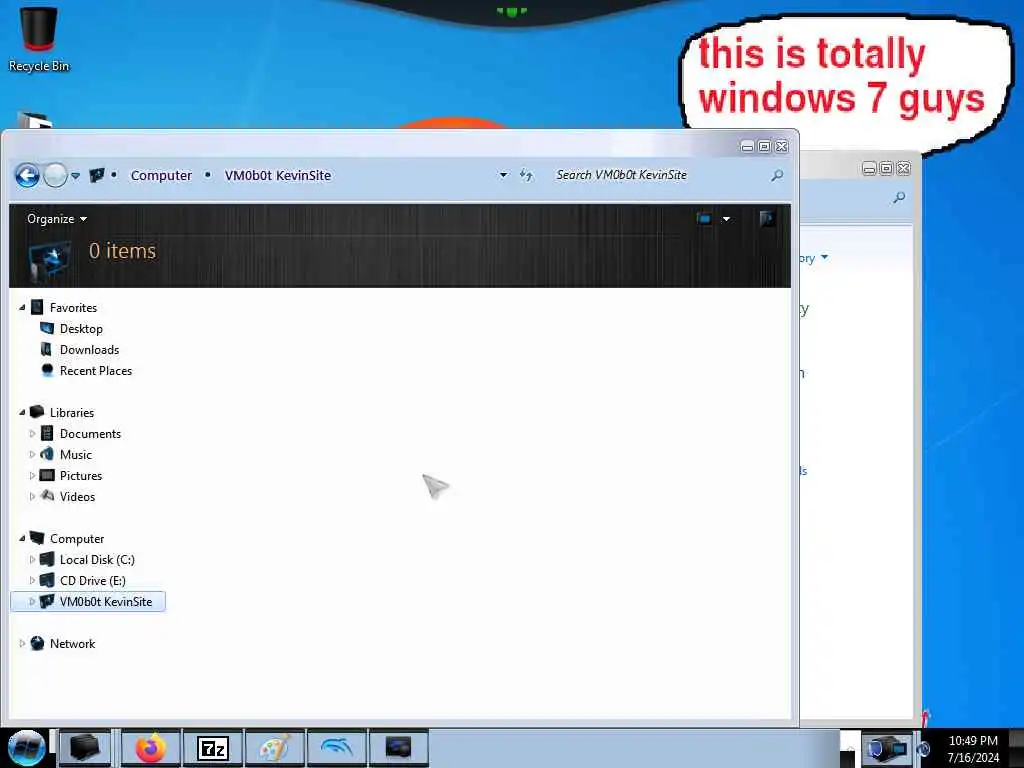The width and height of the screenshot is (1024, 768).
Task: Open the Documents library
Action: [90, 434]
